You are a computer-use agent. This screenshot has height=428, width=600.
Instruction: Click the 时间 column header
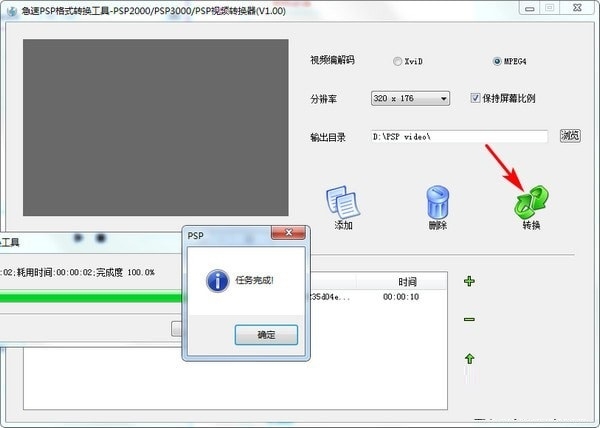point(401,282)
